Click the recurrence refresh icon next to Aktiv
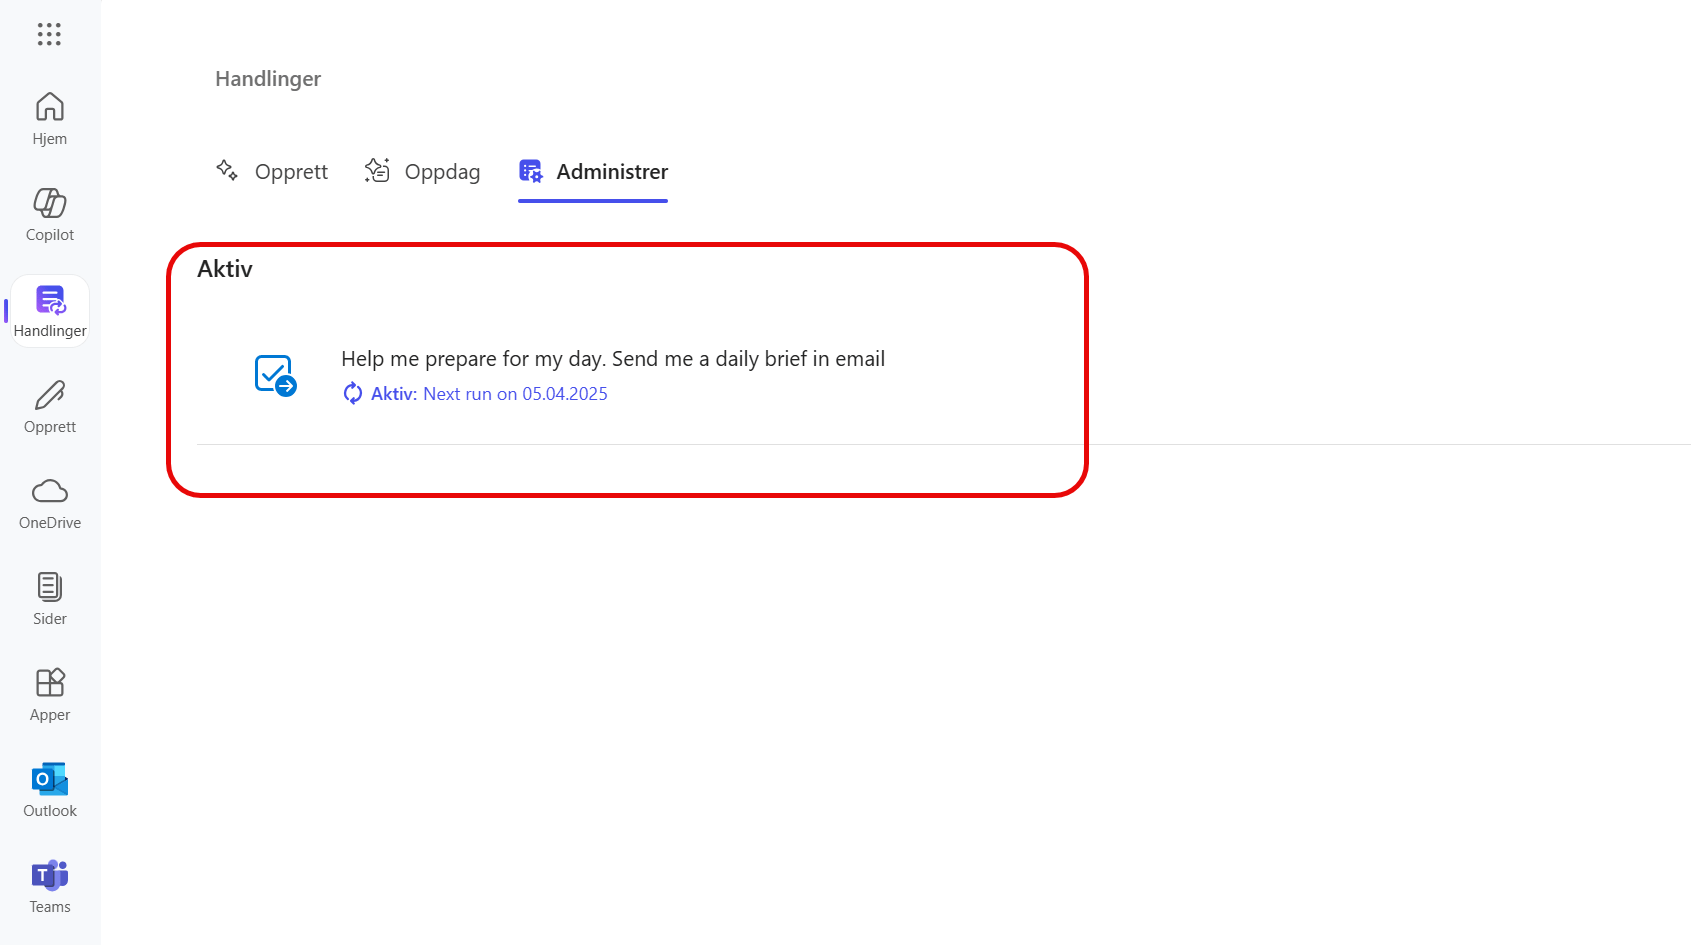The height and width of the screenshot is (945, 1691). pyautogui.click(x=352, y=393)
